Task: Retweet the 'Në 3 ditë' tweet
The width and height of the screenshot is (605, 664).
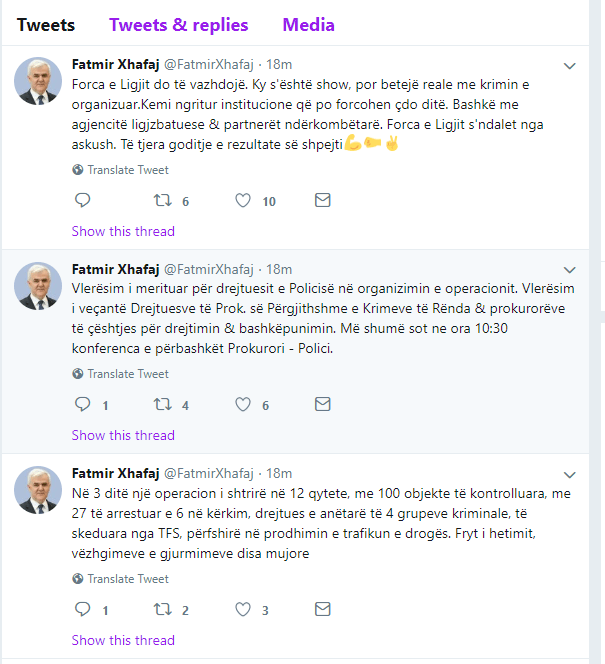Action: coord(161,610)
